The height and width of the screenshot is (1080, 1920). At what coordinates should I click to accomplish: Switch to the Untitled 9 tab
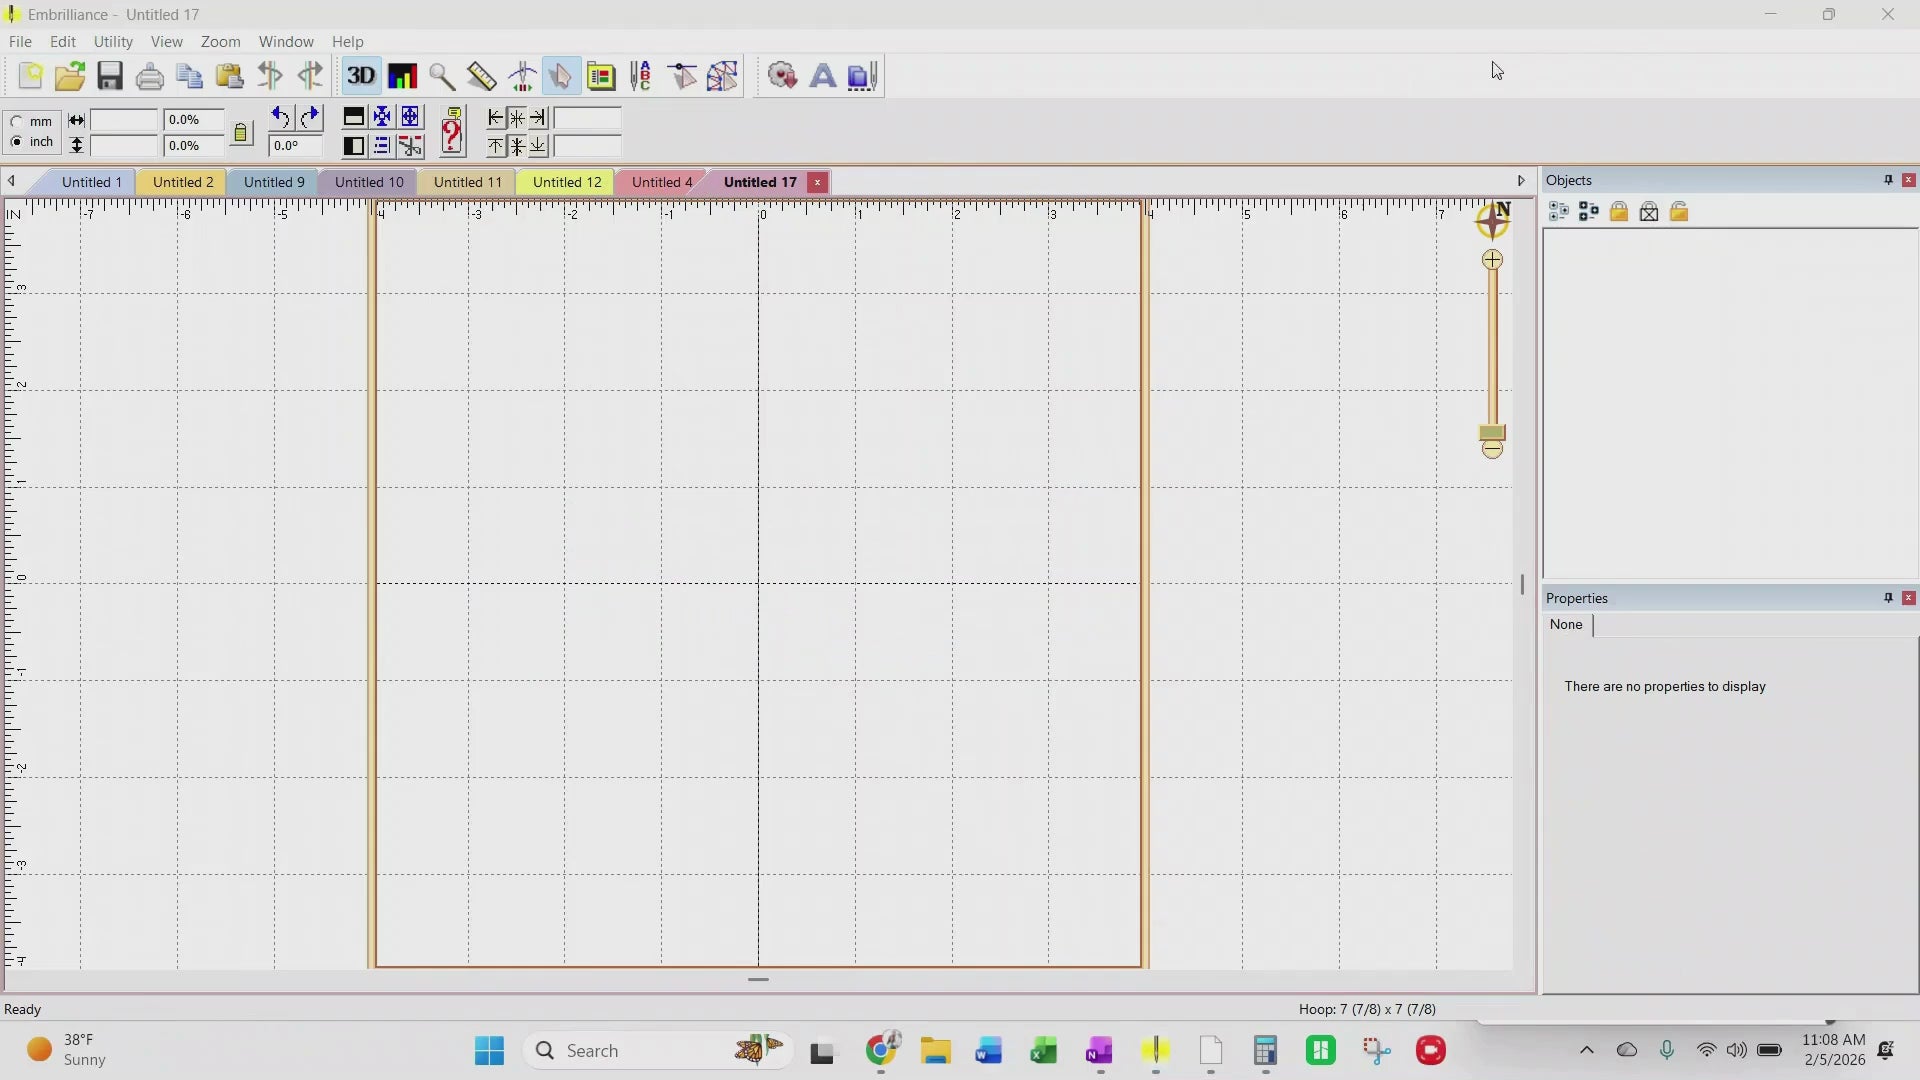tap(274, 182)
